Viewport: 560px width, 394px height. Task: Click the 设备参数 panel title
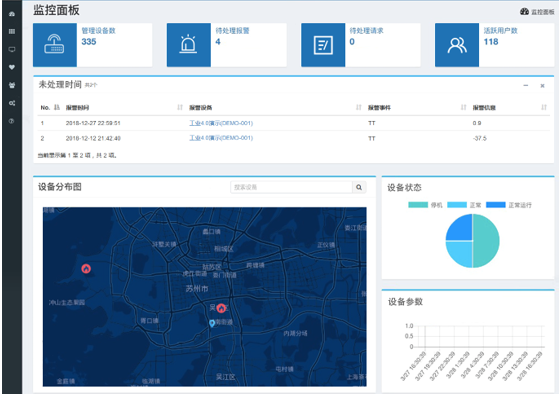(405, 302)
